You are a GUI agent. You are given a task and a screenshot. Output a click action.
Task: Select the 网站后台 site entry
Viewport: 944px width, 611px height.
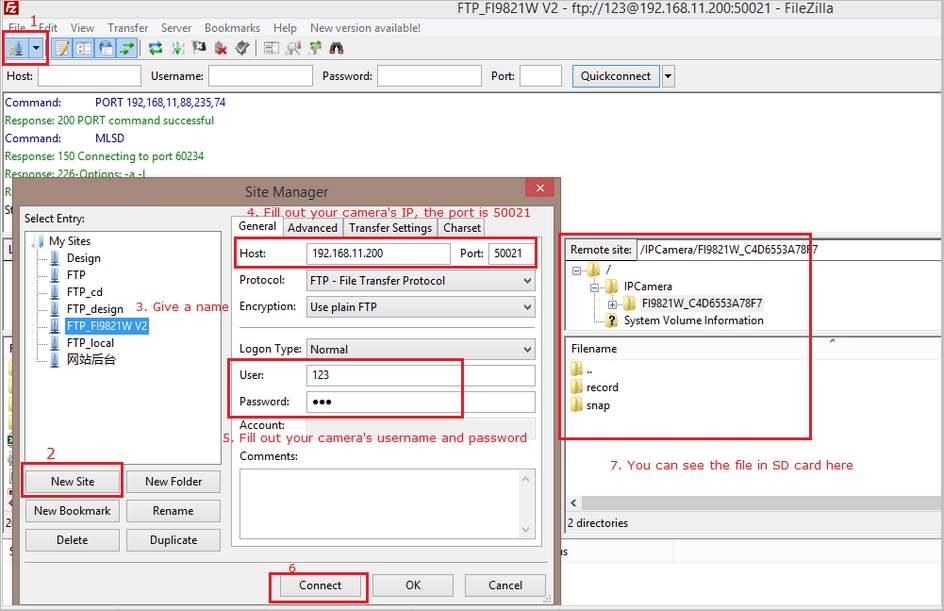91,360
